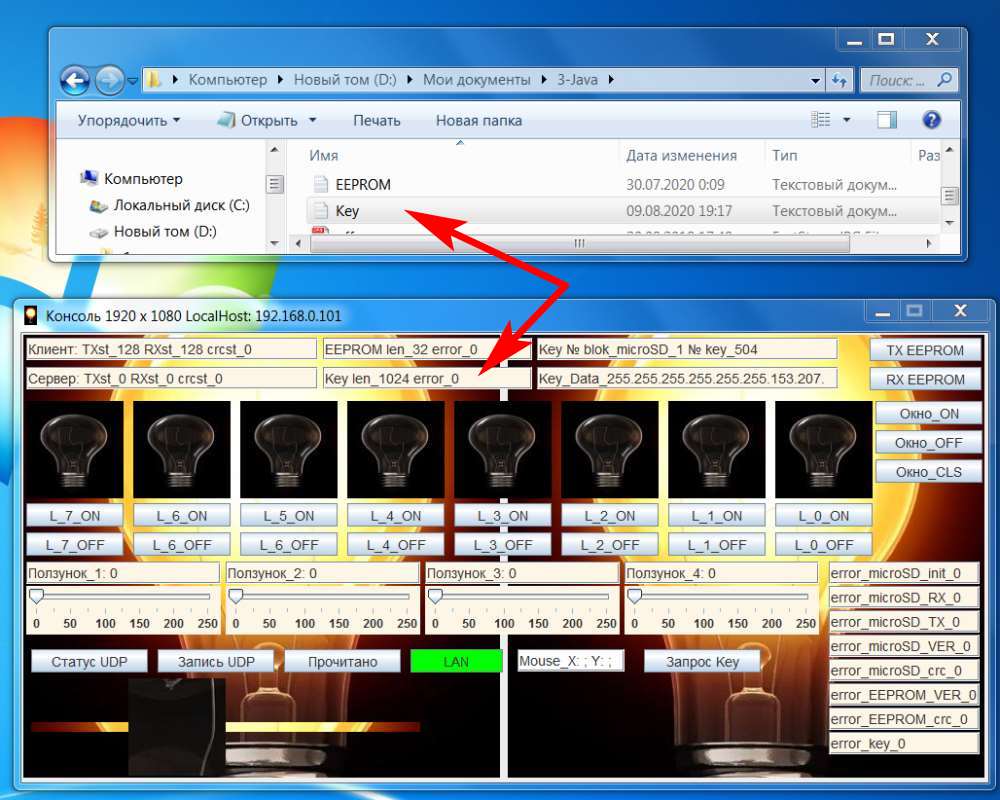The width and height of the screenshot is (1000, 800).
Task: Click the Forward navigation arrow in Explorer
Action: (x=108, y=80)
